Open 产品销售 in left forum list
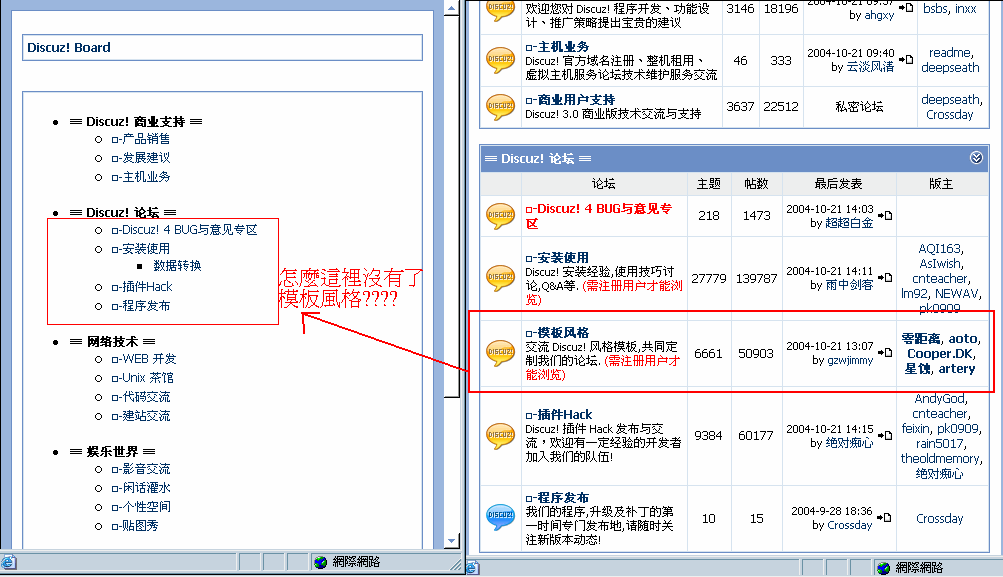This screenshot has height=577, width=1003. point(141,139)
